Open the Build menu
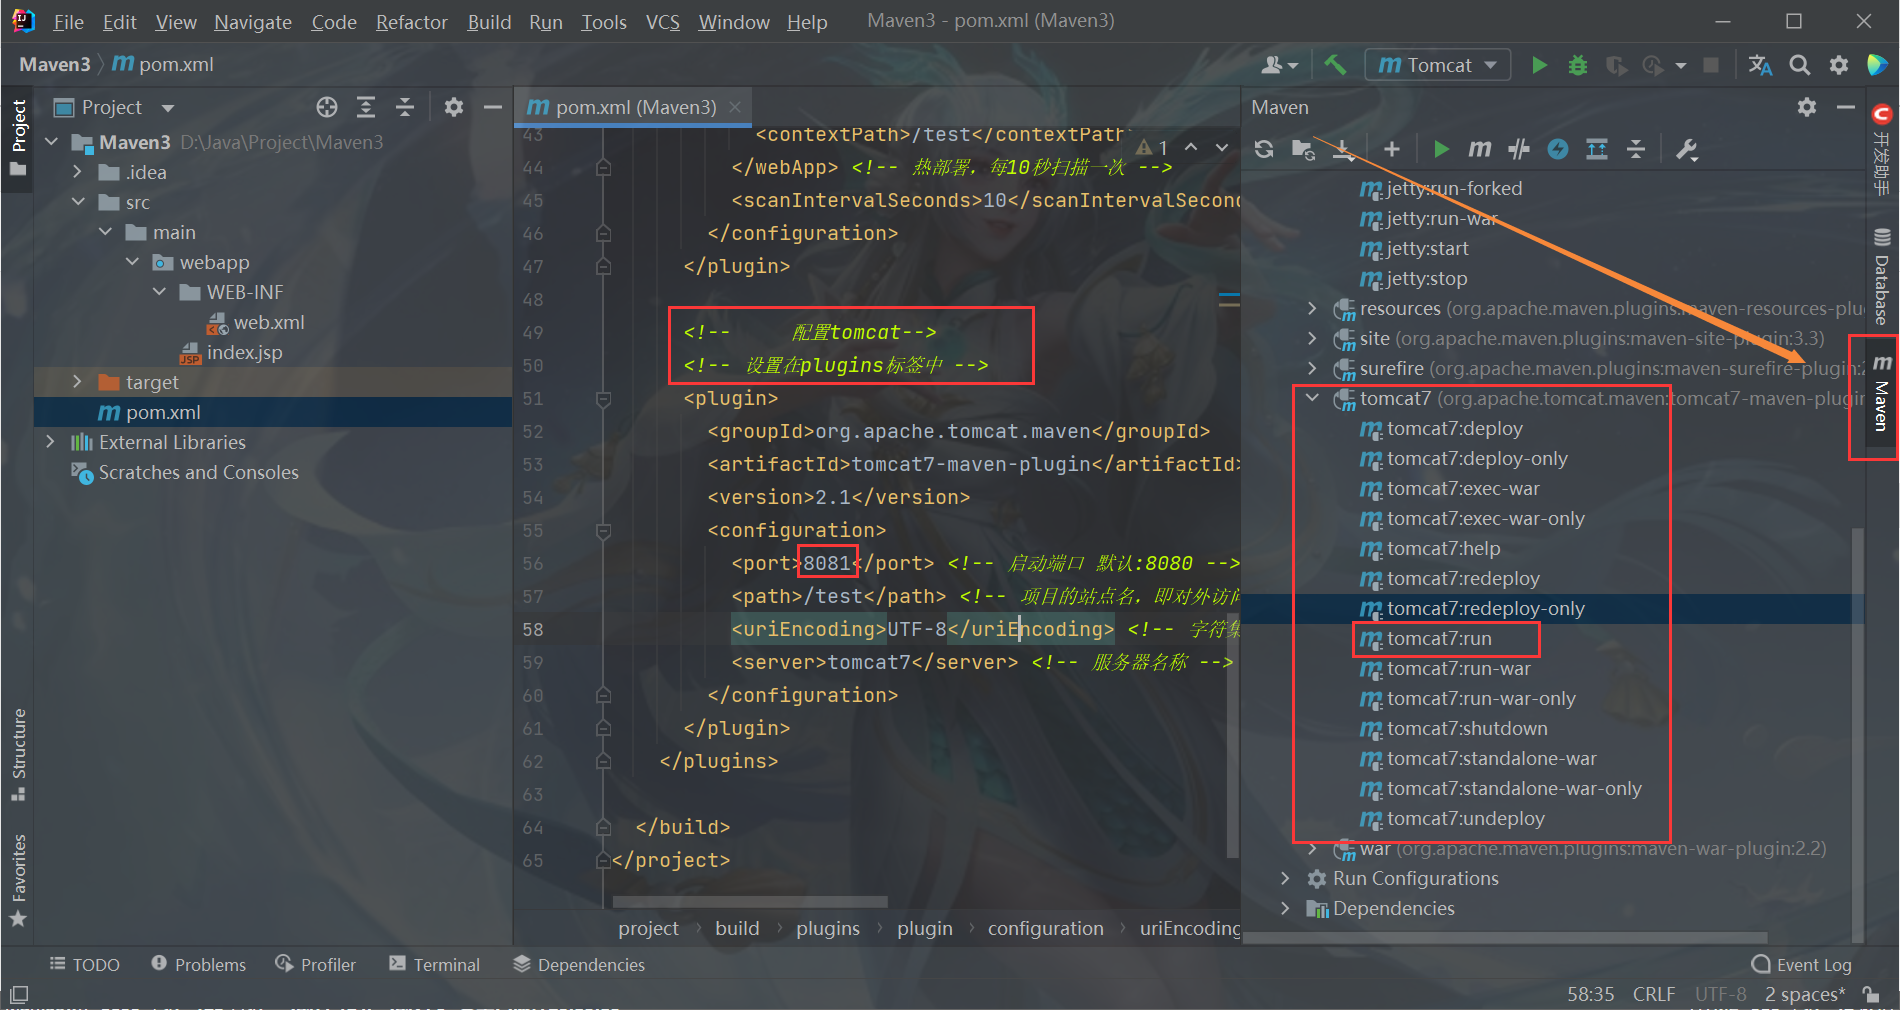Viewport: 1900px width, 1010px height. point(489,22)
